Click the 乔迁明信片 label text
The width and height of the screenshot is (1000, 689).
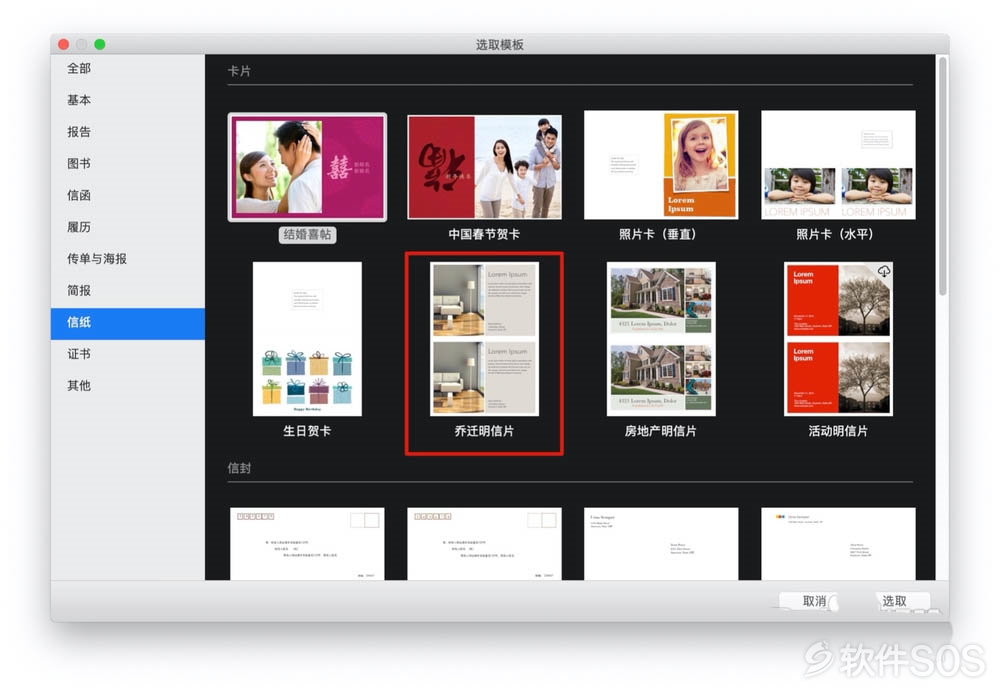pyautogui.click(x=484, y=431)
